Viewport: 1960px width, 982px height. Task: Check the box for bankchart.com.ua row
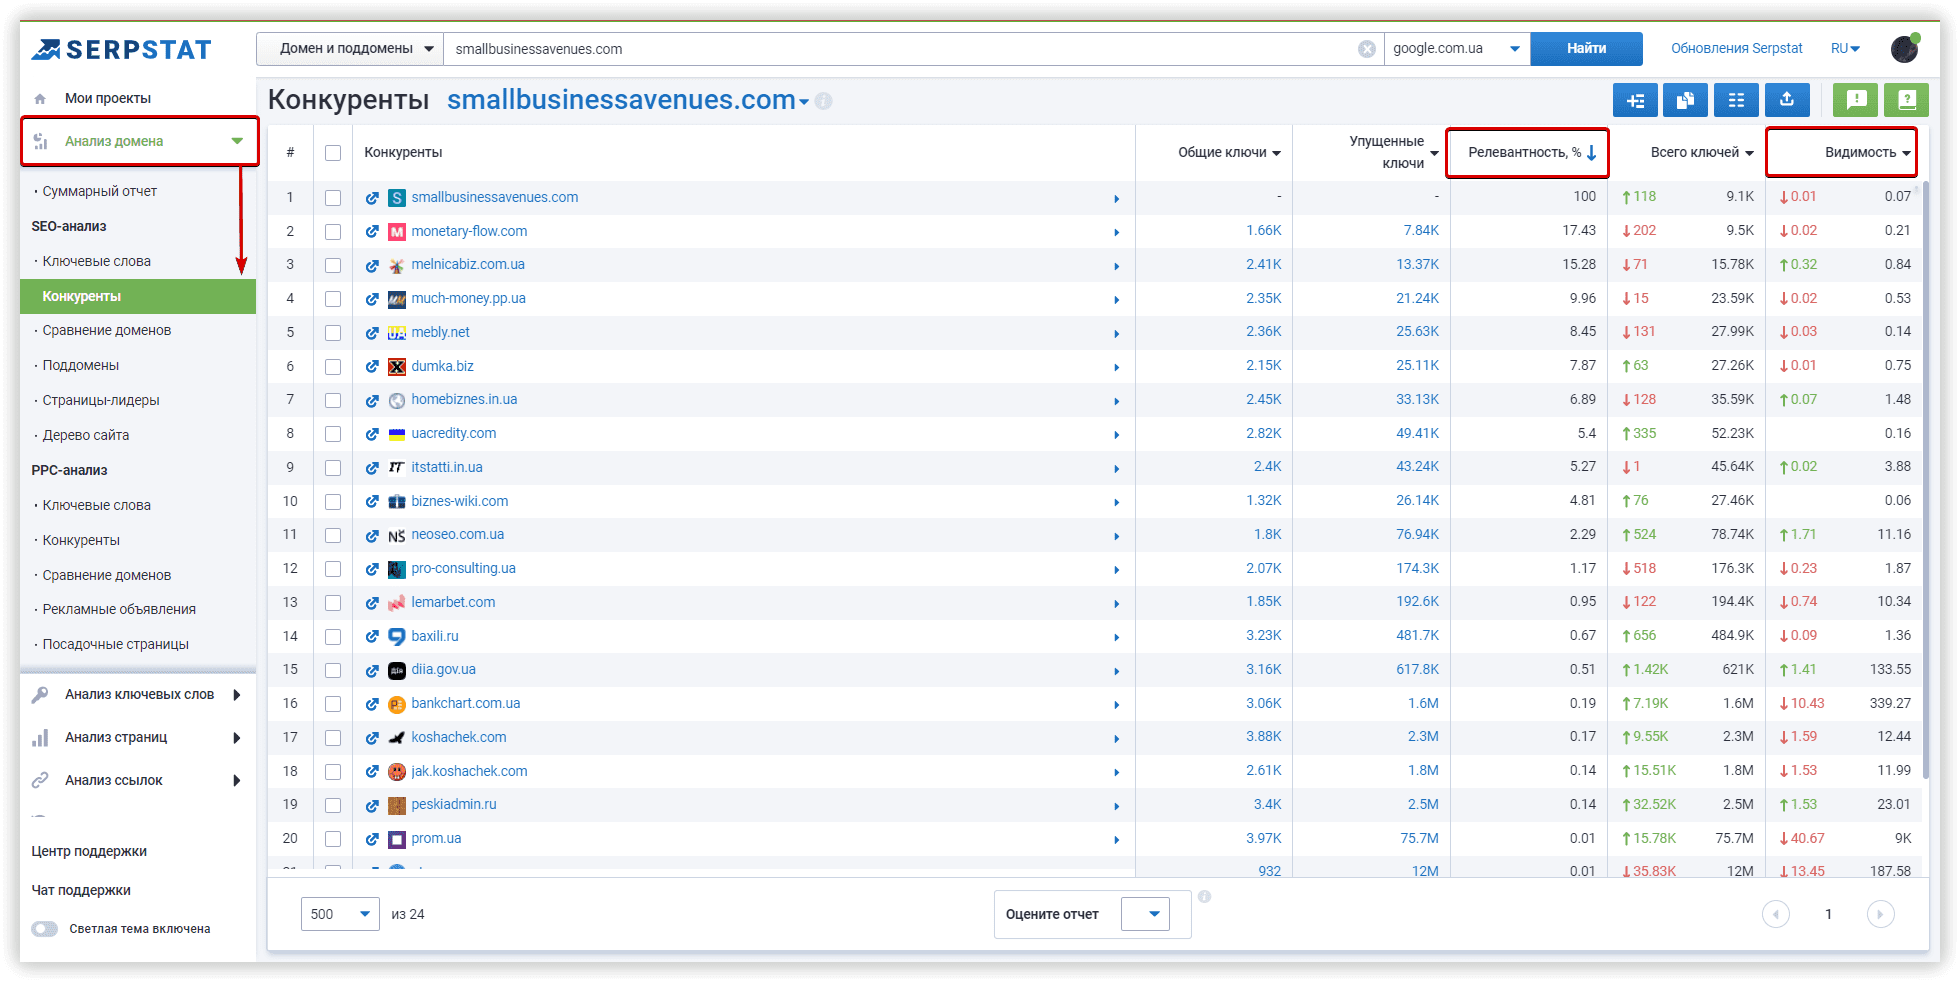(333, 705)
